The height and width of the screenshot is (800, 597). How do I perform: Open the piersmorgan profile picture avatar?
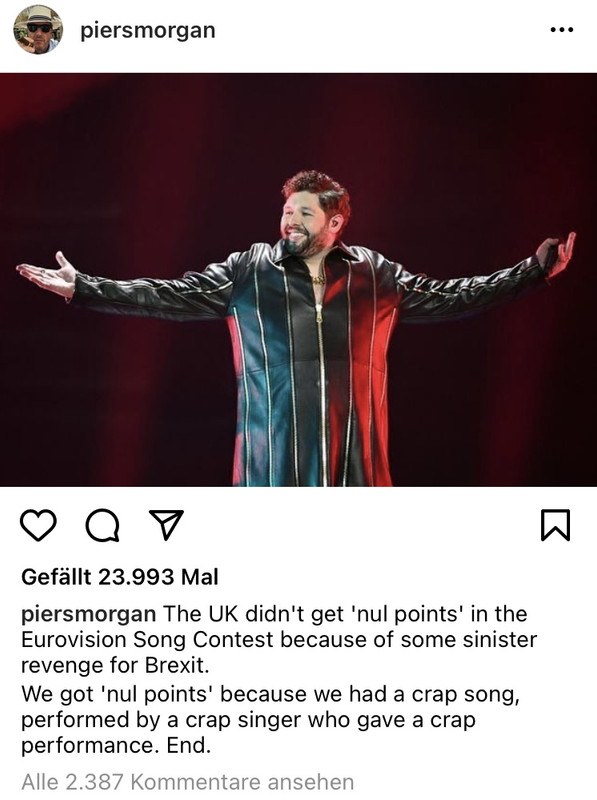tap(38, 30)
